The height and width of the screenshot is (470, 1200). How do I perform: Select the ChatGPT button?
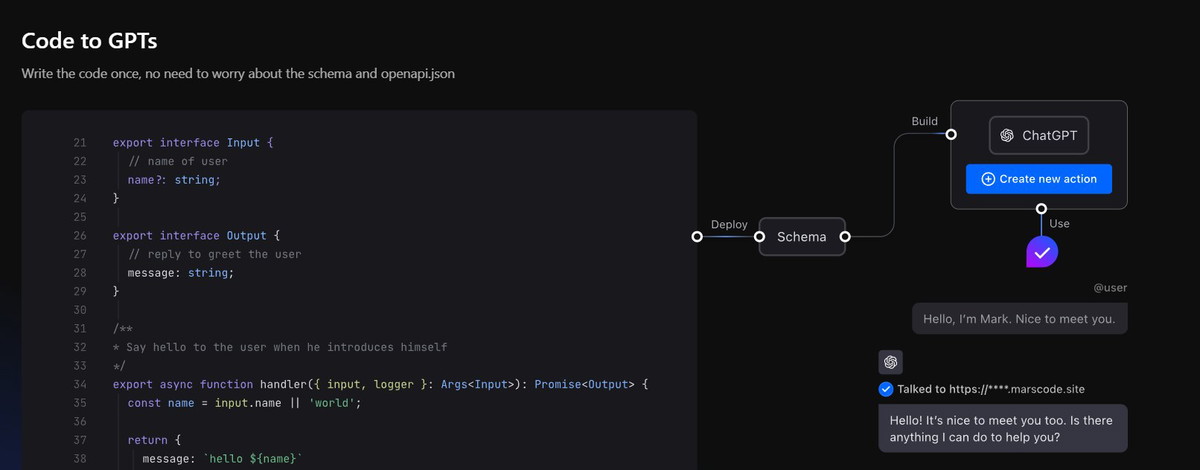(x=1038, y=136)
